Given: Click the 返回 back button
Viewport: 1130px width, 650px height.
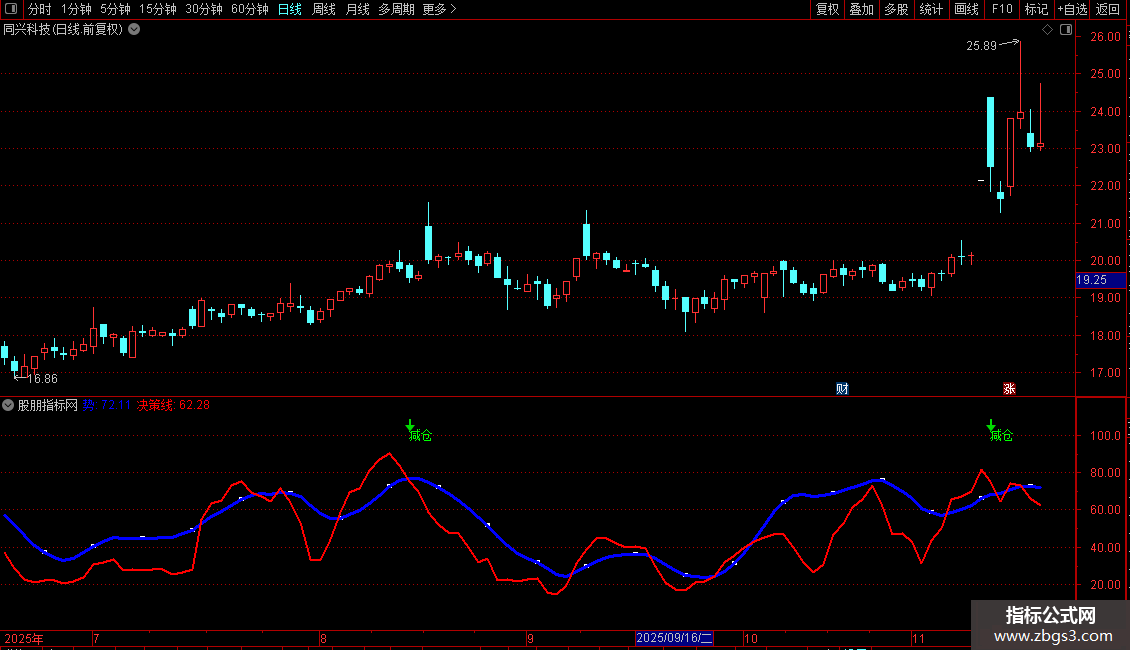Looking at the screenshot, I should tap(1108, 9).
